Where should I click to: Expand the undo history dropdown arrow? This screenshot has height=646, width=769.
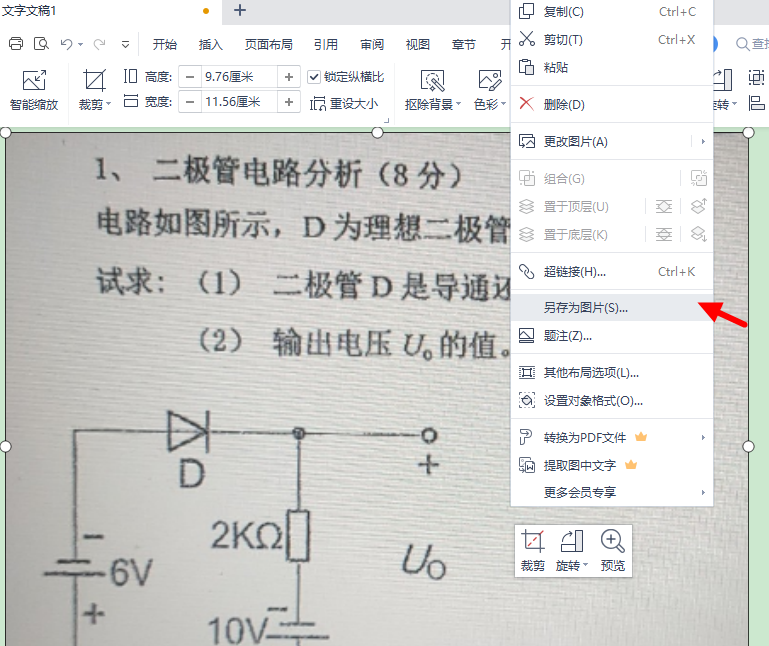click(x=80, y=45)
